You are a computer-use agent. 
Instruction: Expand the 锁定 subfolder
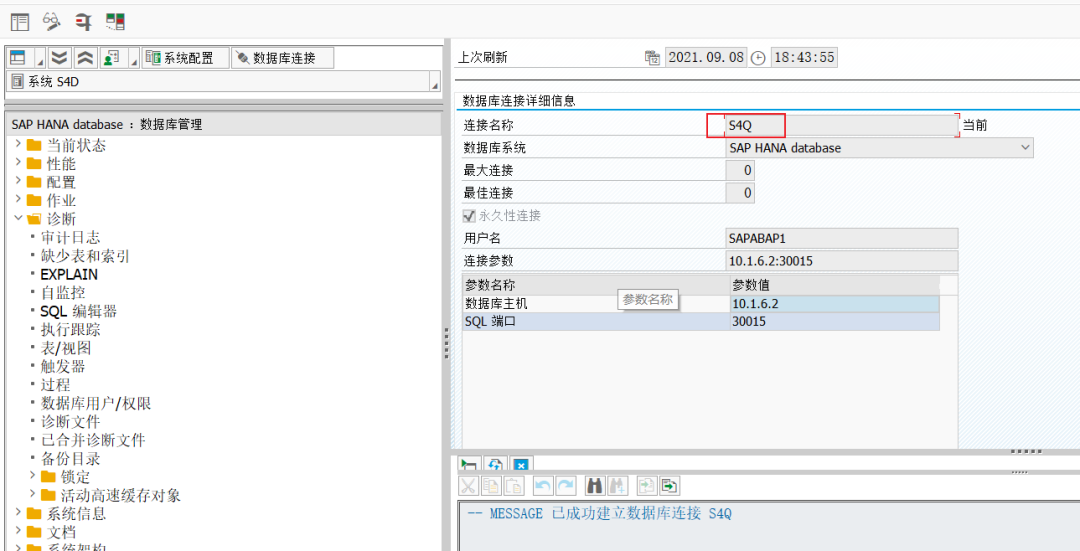[x=32, y=476]
